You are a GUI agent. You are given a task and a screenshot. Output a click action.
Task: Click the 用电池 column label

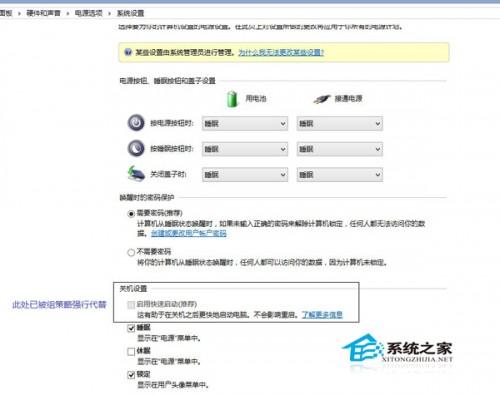tap(256, 99)
